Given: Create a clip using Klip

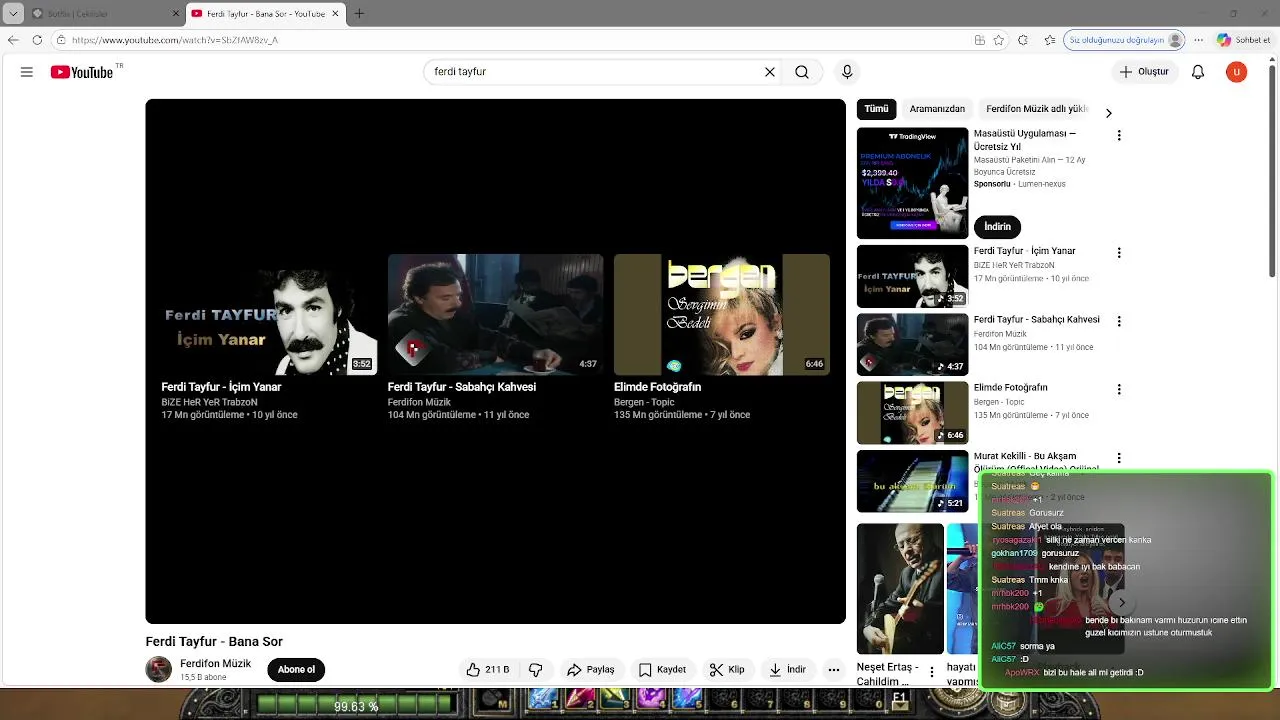Looking at the screenshot, I should (x=727, y=670).
